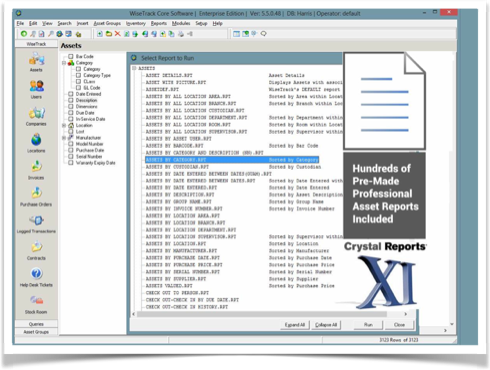Image resolution: width=490 pixels, height=370 pixels.
Task: Select CHECK OUT TO PERSON.RPT report
Action: coord(177,293)
